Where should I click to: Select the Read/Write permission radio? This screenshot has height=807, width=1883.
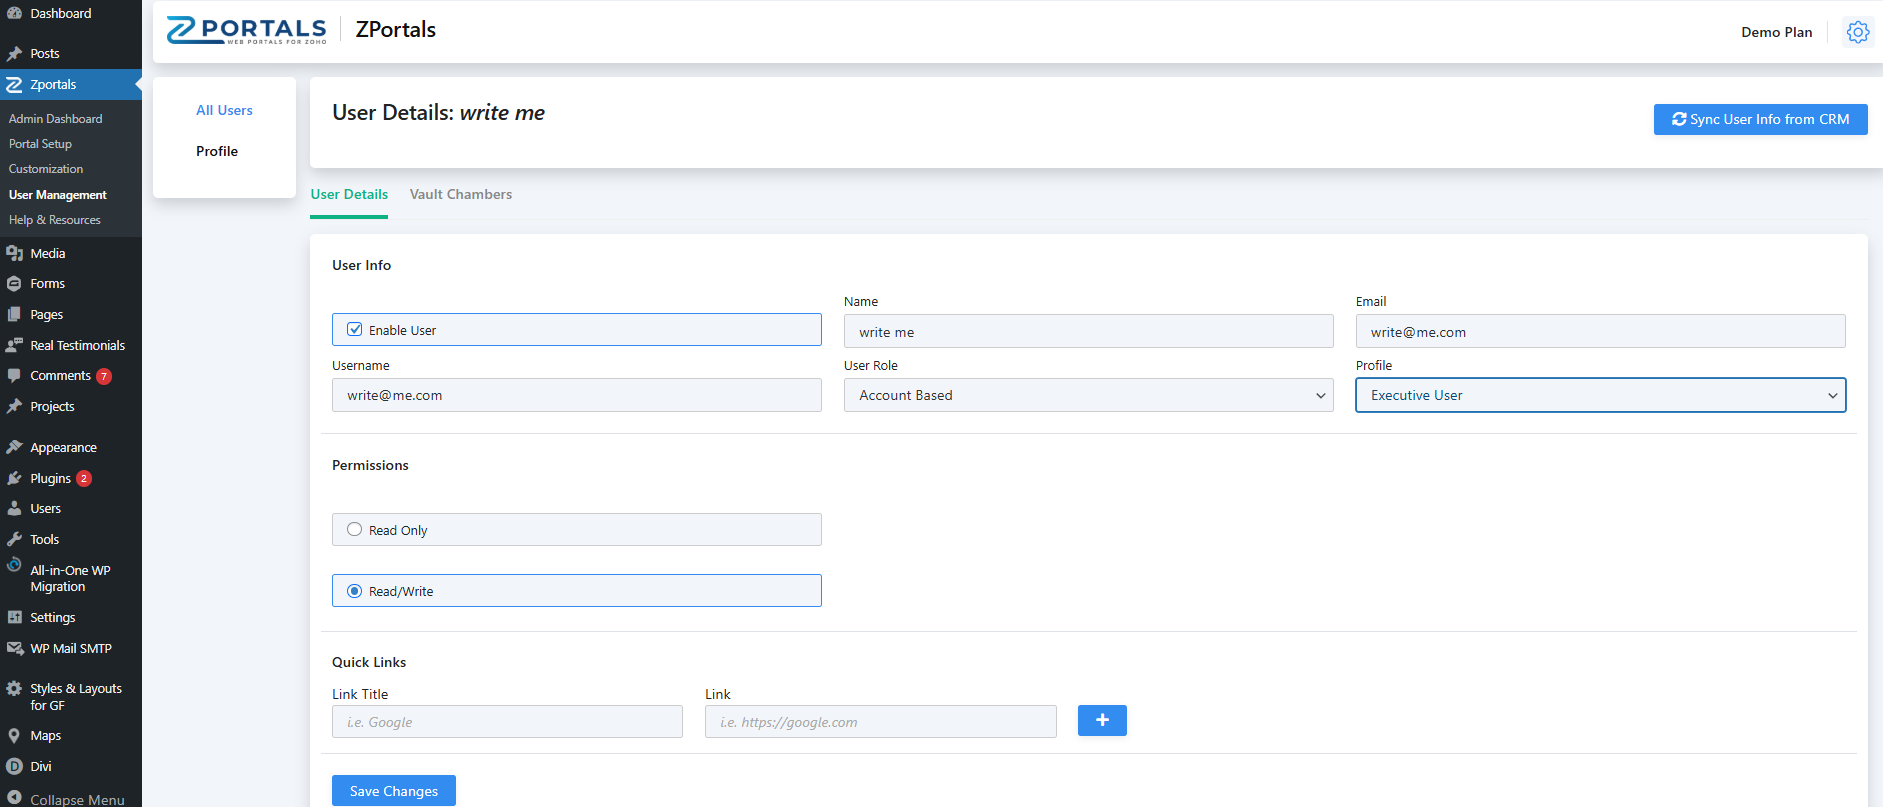tap(355, 591)
